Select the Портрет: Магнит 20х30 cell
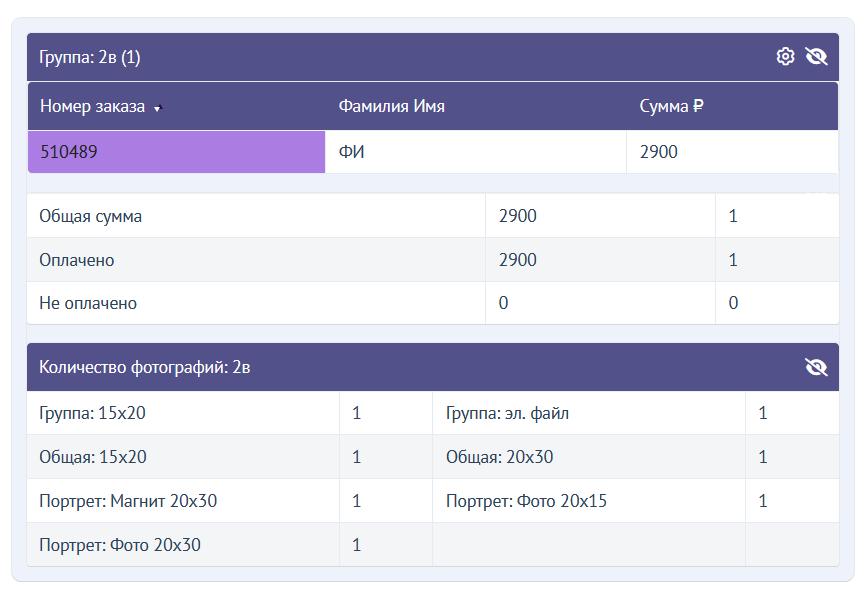This screenshot has width=864, height=593. click(x=128, y=501)
